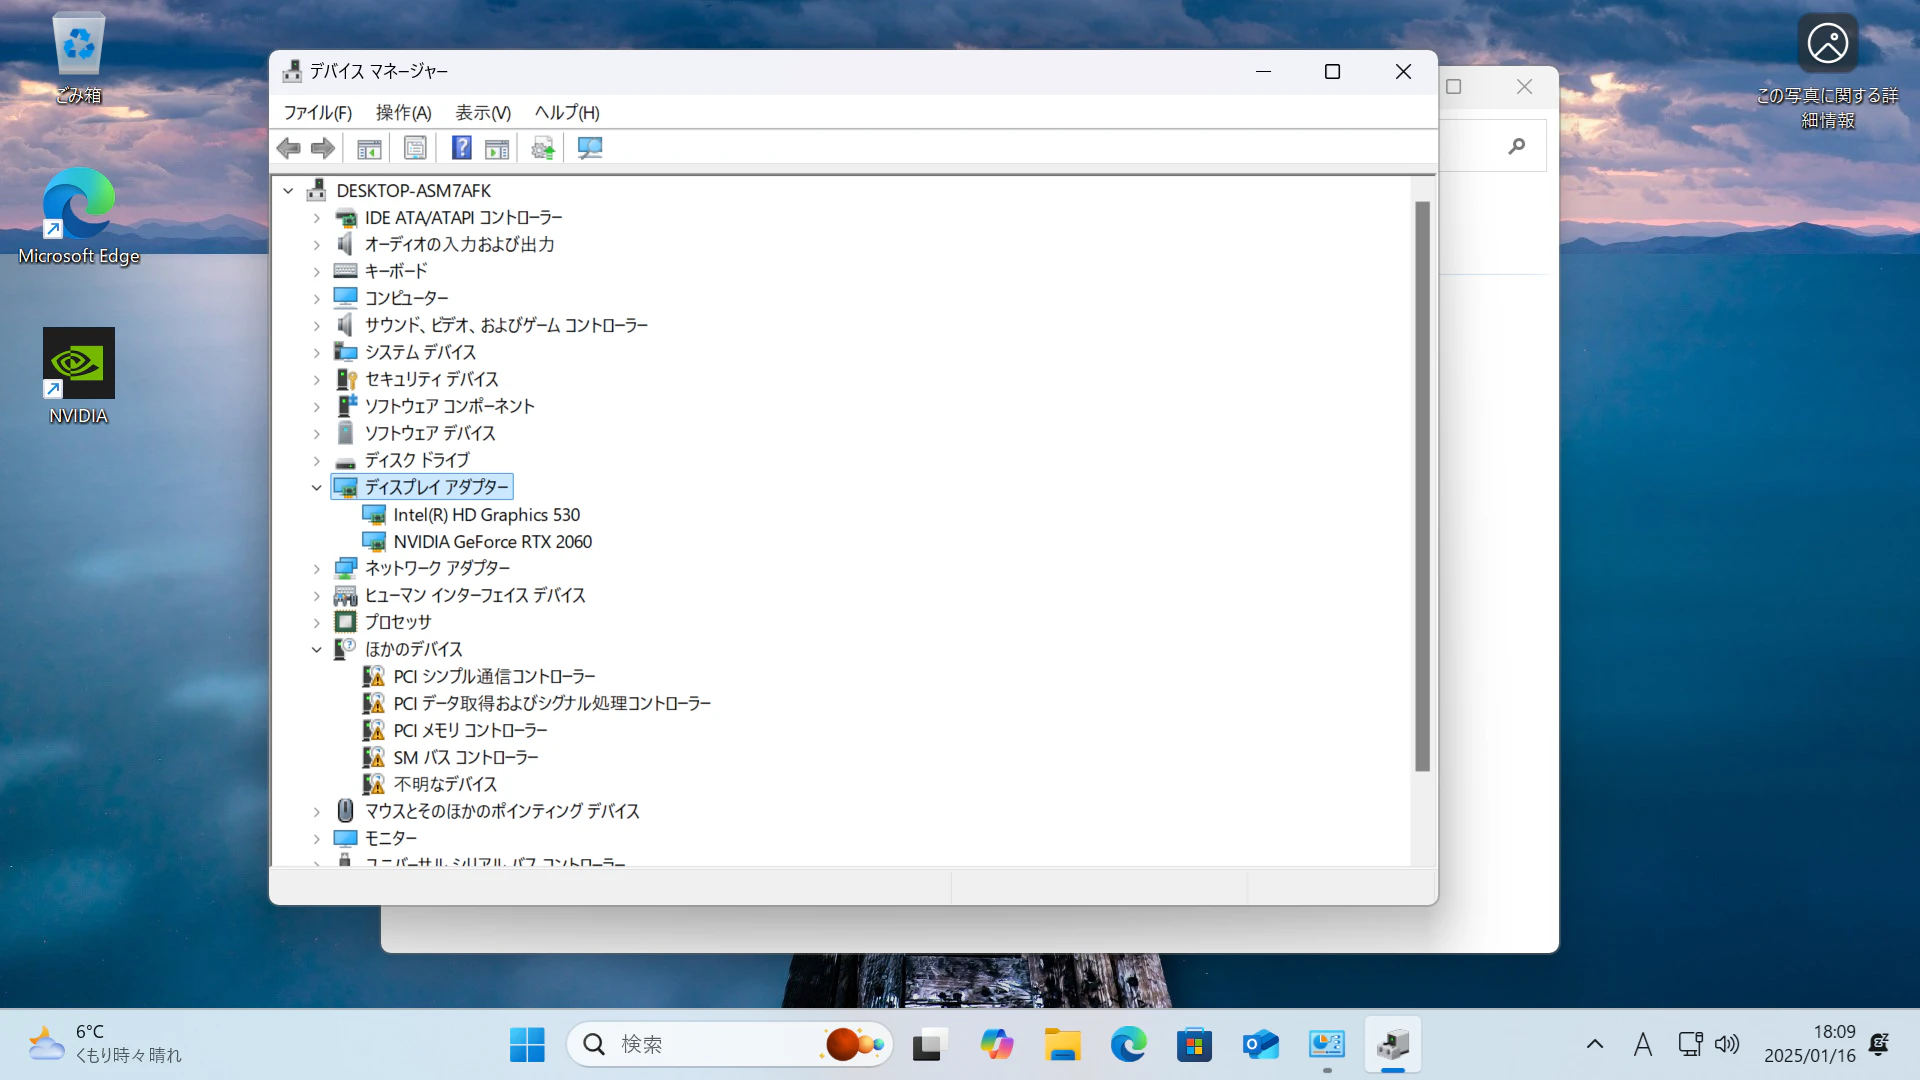The image size is (1920, 1080).
Task: Expand オーディオの入力および出力 node
Action: 317,245
